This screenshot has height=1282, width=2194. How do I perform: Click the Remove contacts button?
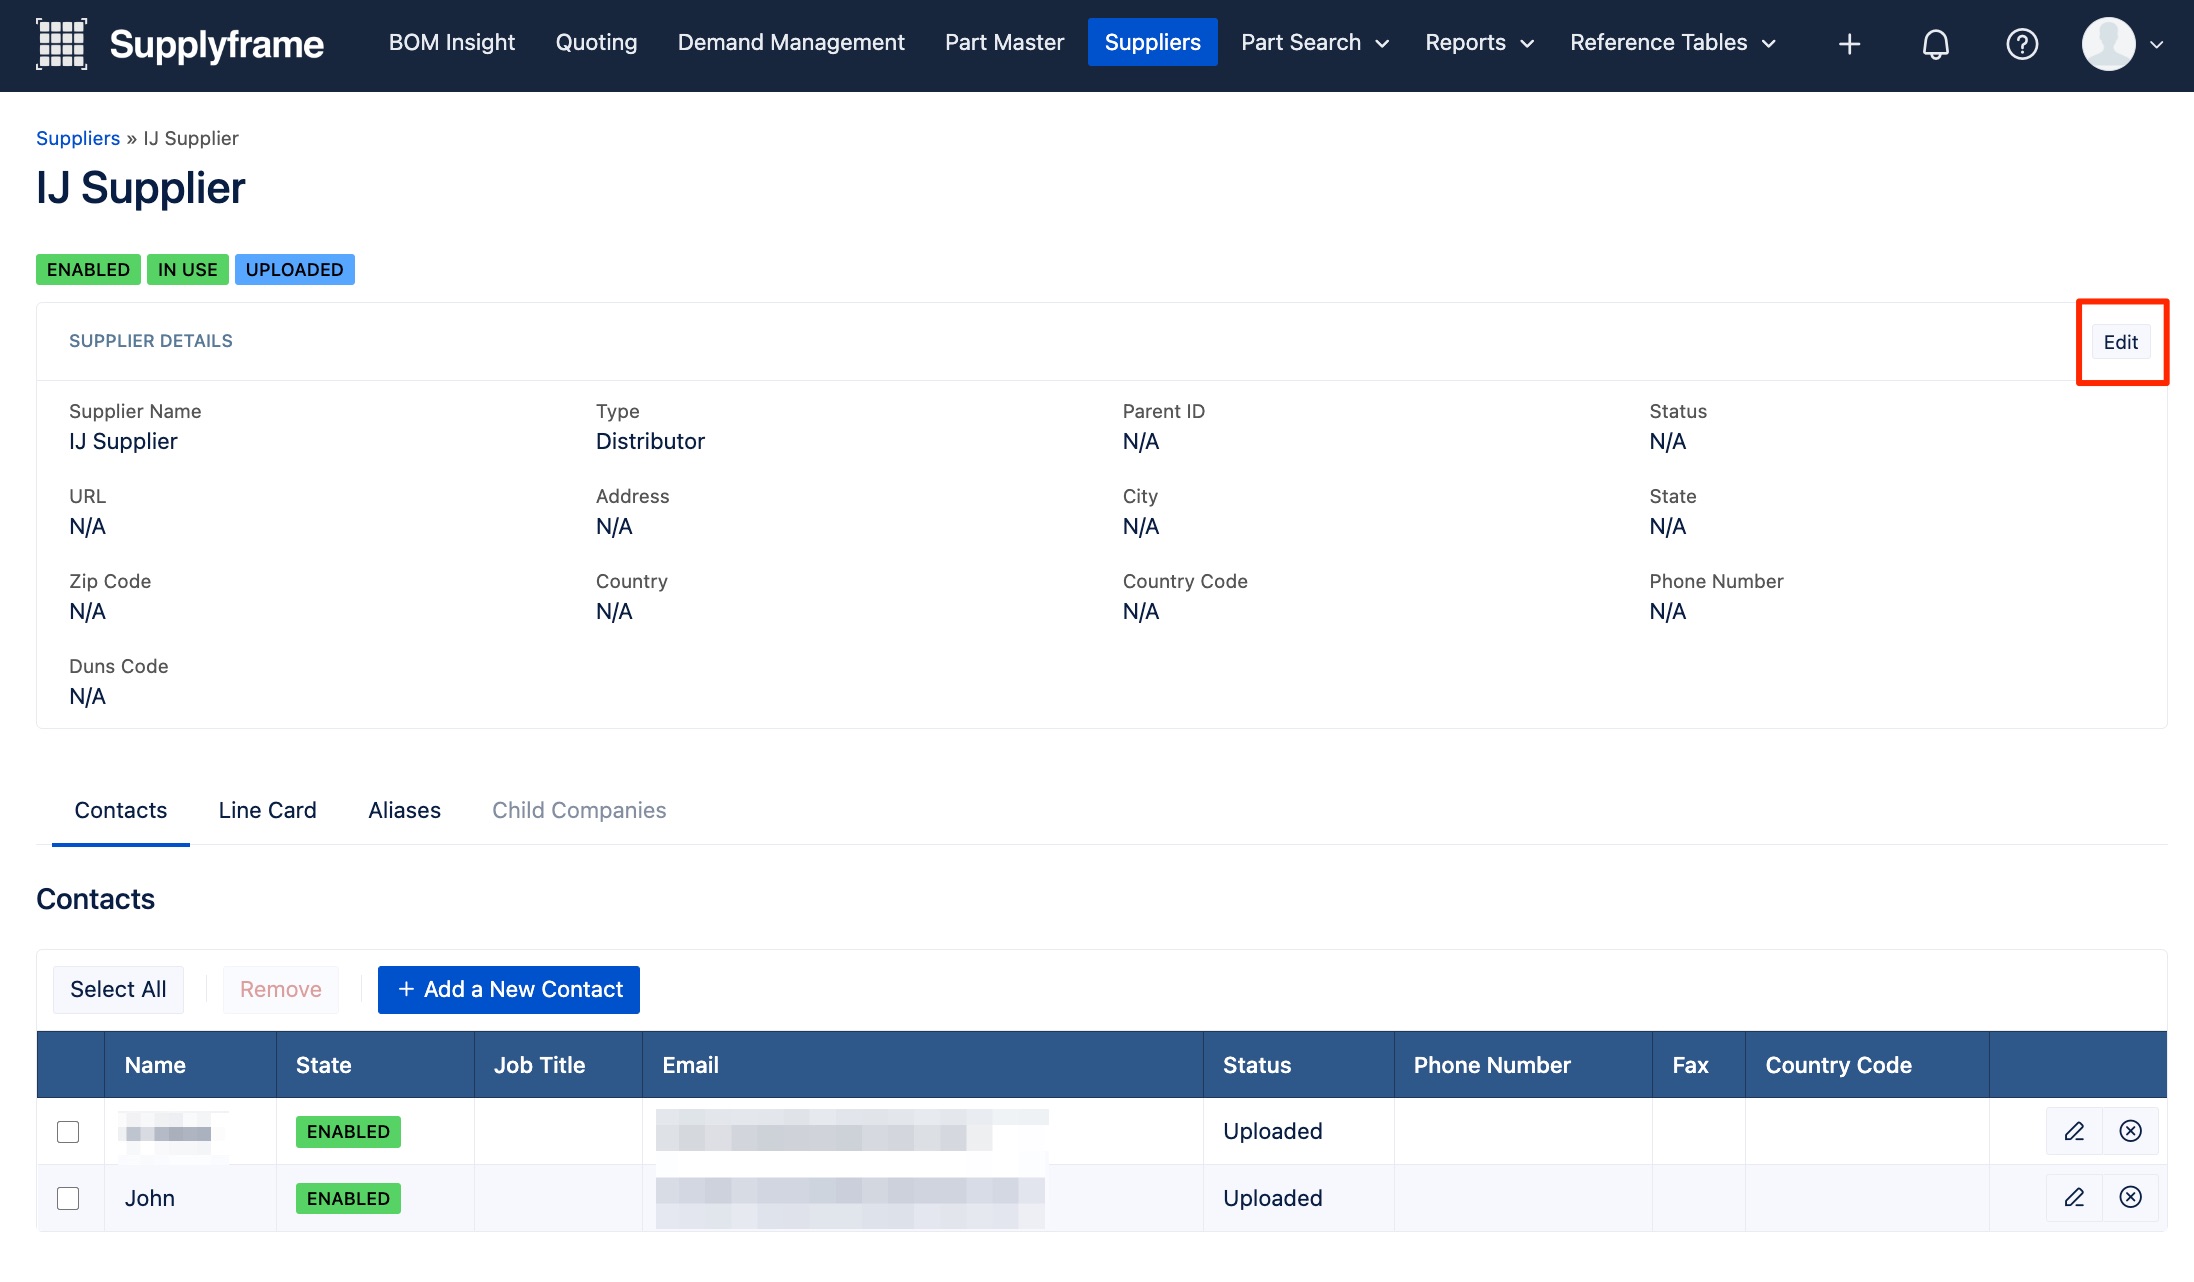pyautogui.click(x=280, y=989)
